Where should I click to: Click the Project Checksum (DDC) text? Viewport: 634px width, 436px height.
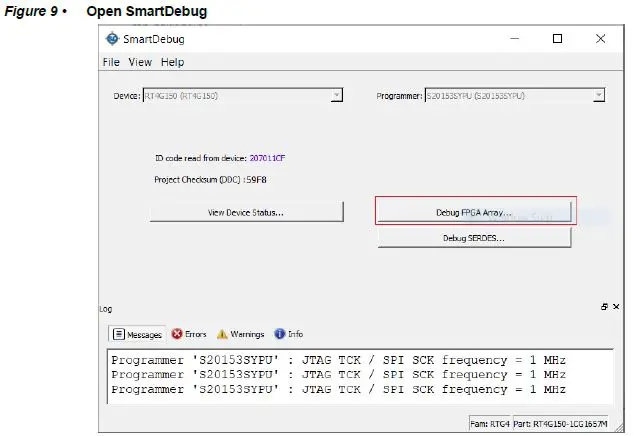[x=210, y=180]
